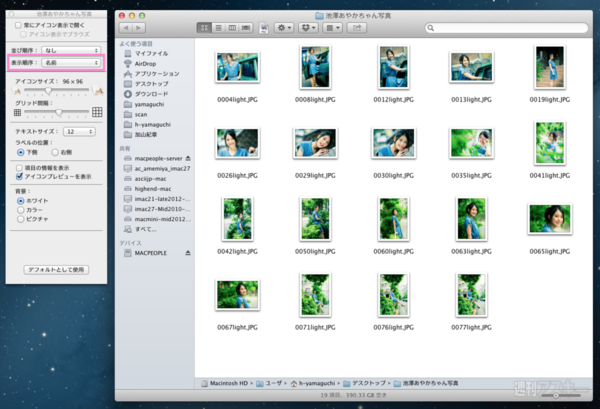Image resolution: width=600 pixels, height=409 pixels.
Task: Select 下側 label position radio button
Action: coord(21,152)
